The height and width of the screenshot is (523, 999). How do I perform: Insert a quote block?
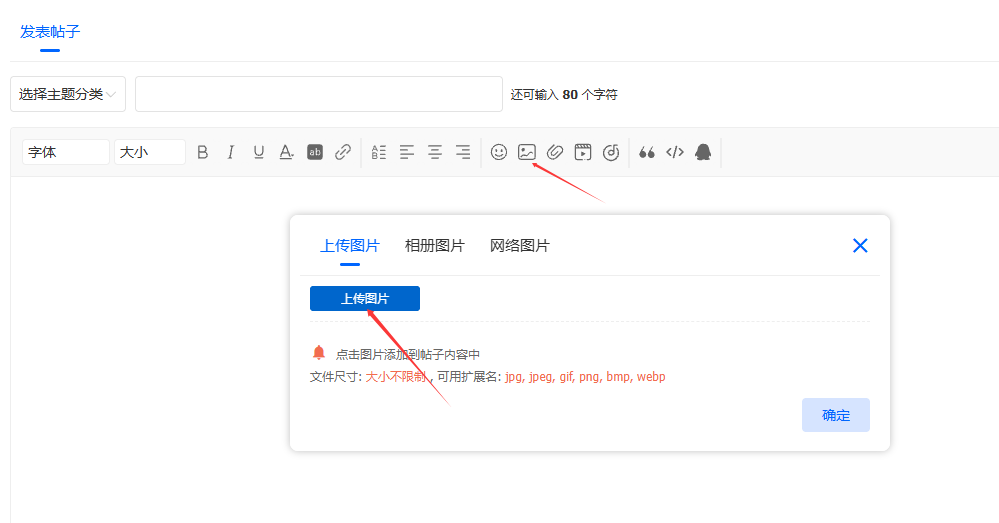[x=647, y=152]
